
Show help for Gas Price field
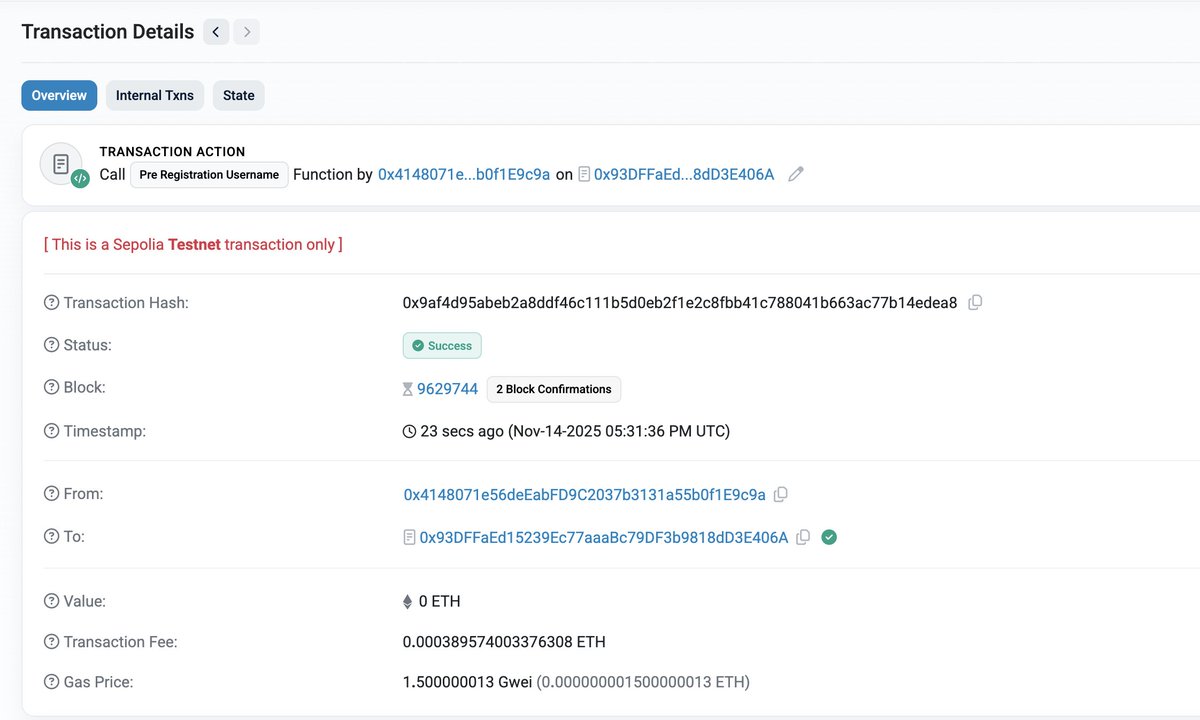tap(52, 682)
